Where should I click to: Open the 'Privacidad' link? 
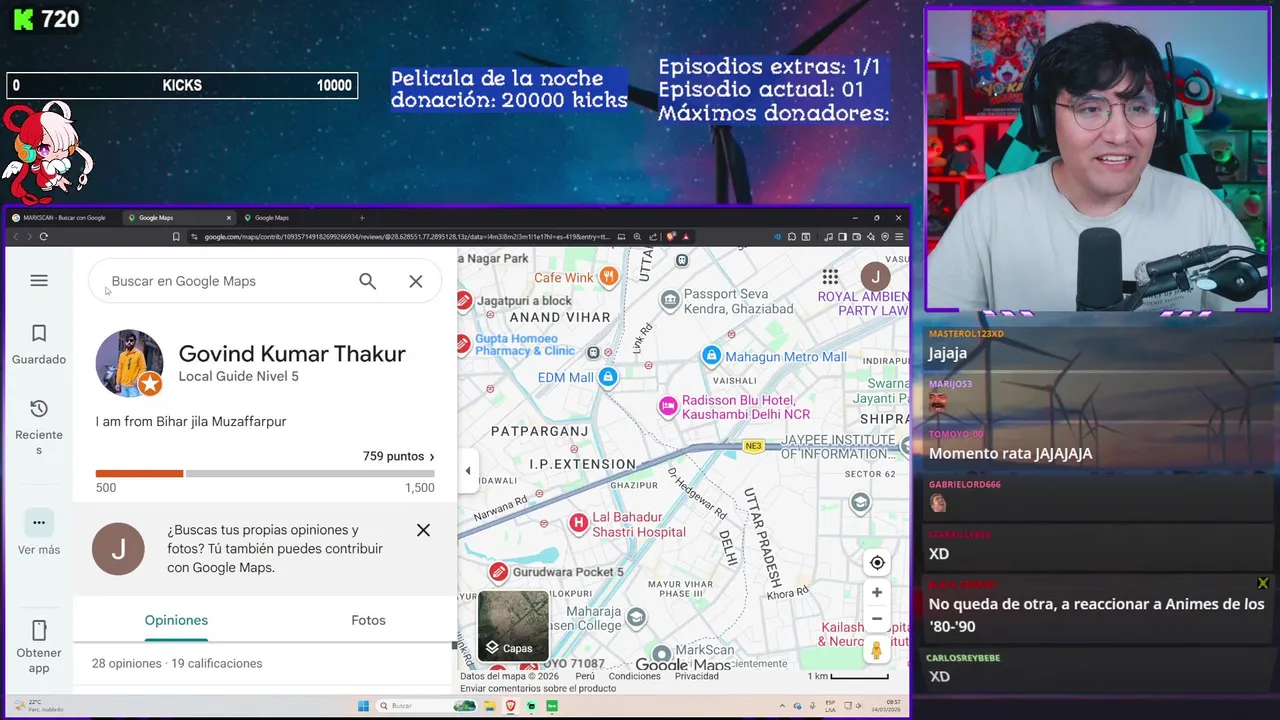[697, 676]
